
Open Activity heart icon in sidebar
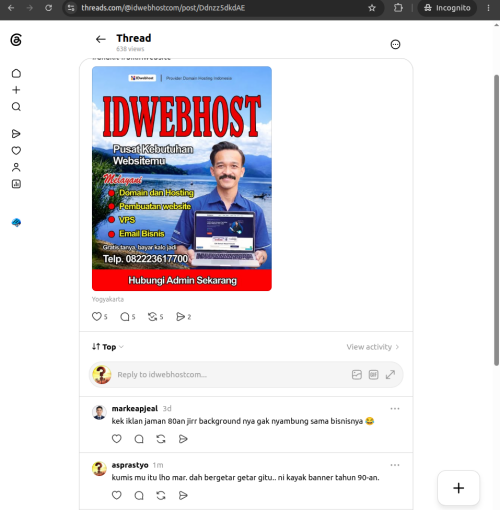16,151
